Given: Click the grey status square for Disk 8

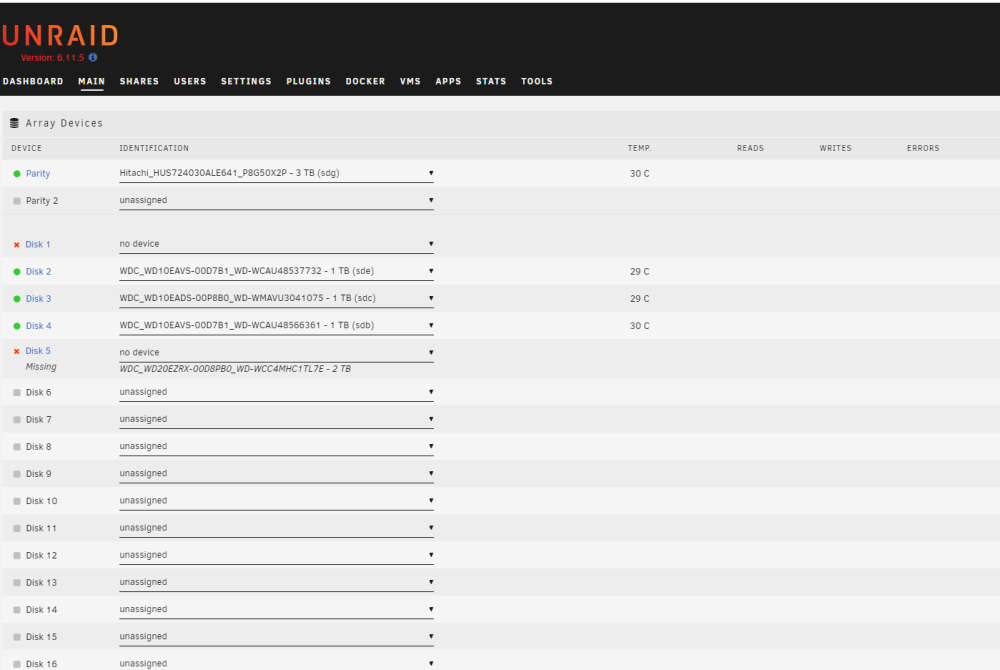Looking at the screenshot, I should click(x=17, y=447).
